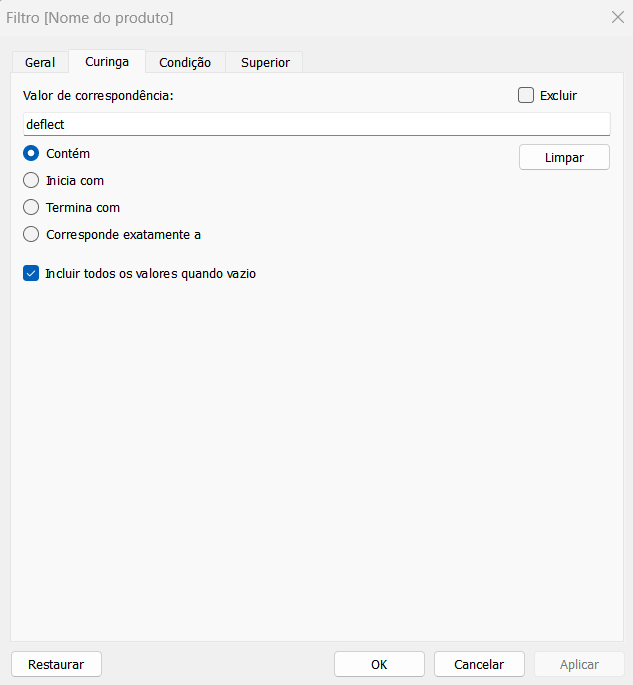The height and width of the screenshot is (685, 633).
Task: Click the Termina com label text
Action: (x=83, y=208)
